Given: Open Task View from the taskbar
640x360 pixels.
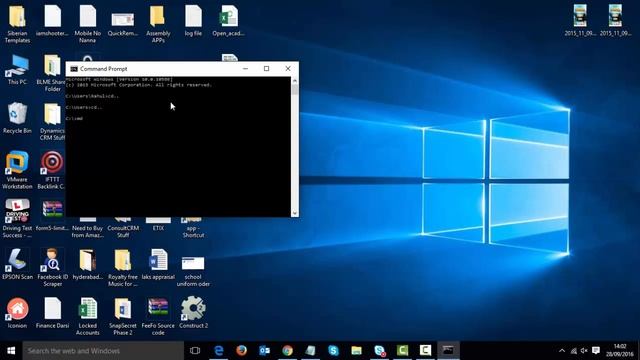Looking at the screenshot, I should point(195,350).
